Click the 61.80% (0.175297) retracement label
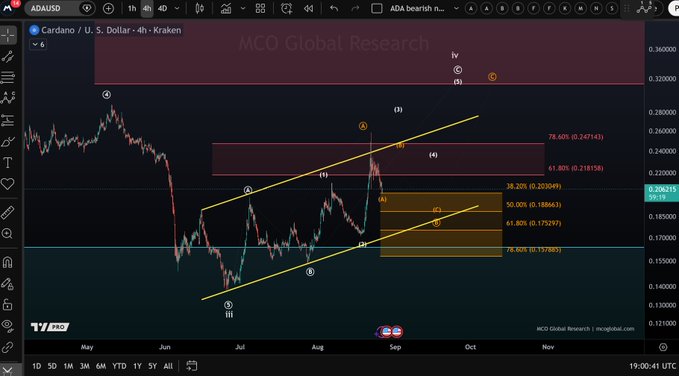Screen dimensions: 679x376 [x=534, y=223]
